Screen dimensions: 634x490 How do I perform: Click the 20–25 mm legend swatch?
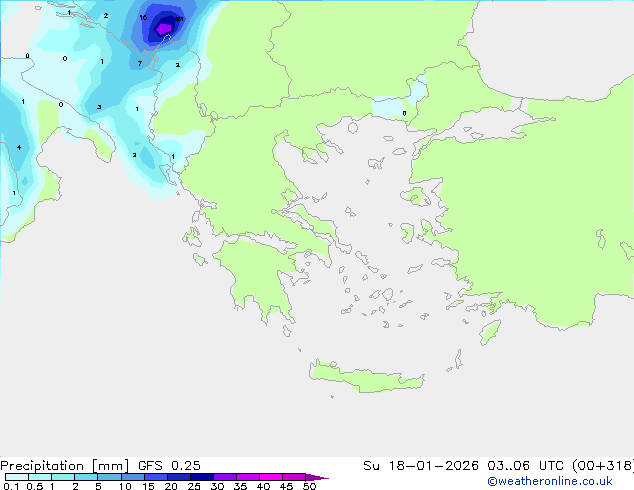tap(179, 477)
